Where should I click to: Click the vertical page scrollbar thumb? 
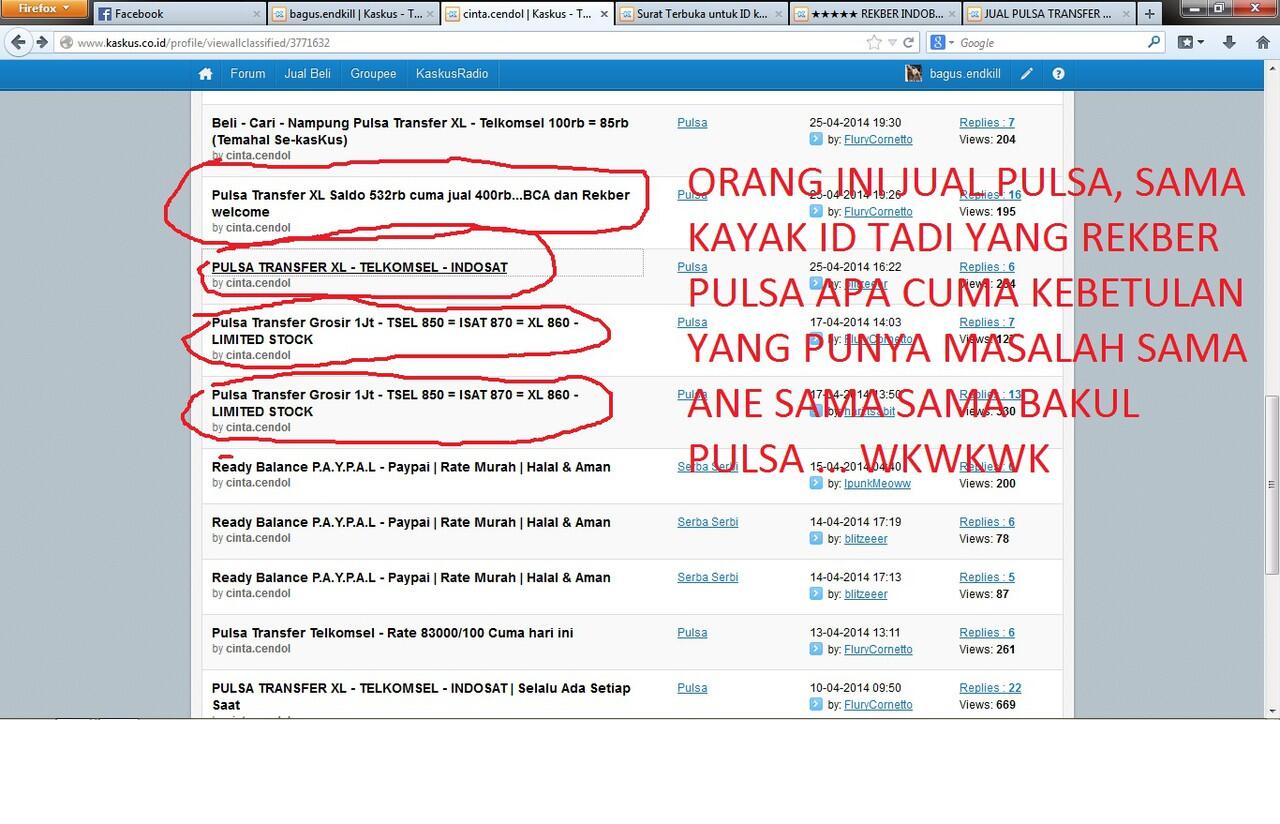pos(1272,485)
